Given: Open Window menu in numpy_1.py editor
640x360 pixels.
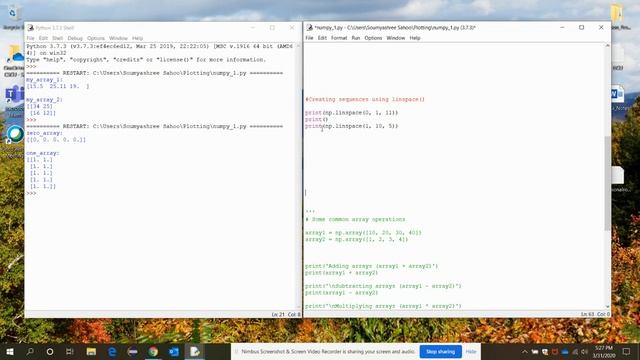Looking at the screenshot, I should coord(396,38).
